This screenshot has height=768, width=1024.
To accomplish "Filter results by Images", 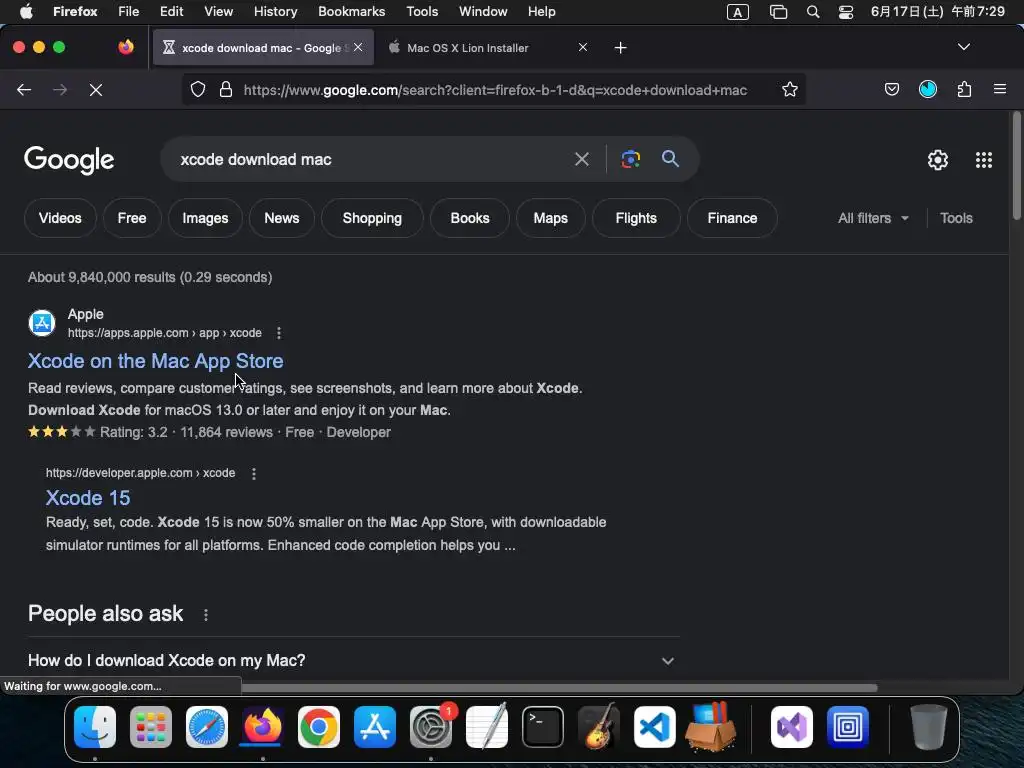I will coord(205,218).
